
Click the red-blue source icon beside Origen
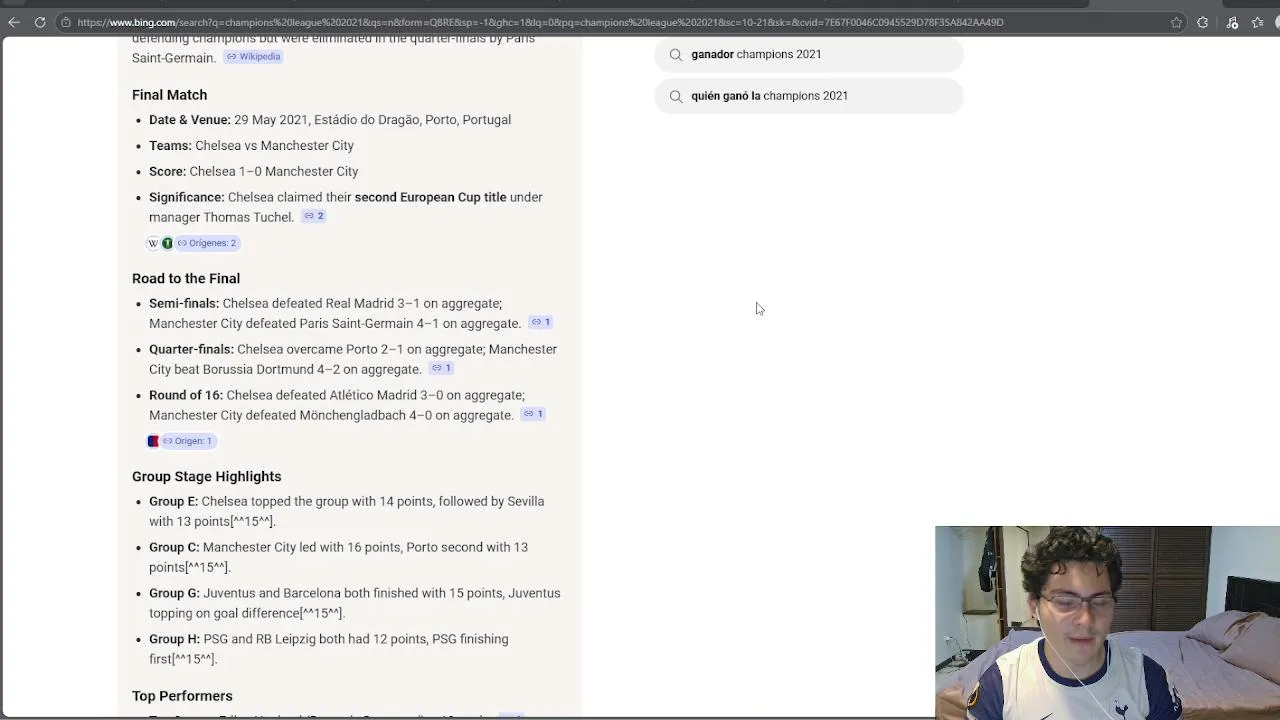click(153, 441)
